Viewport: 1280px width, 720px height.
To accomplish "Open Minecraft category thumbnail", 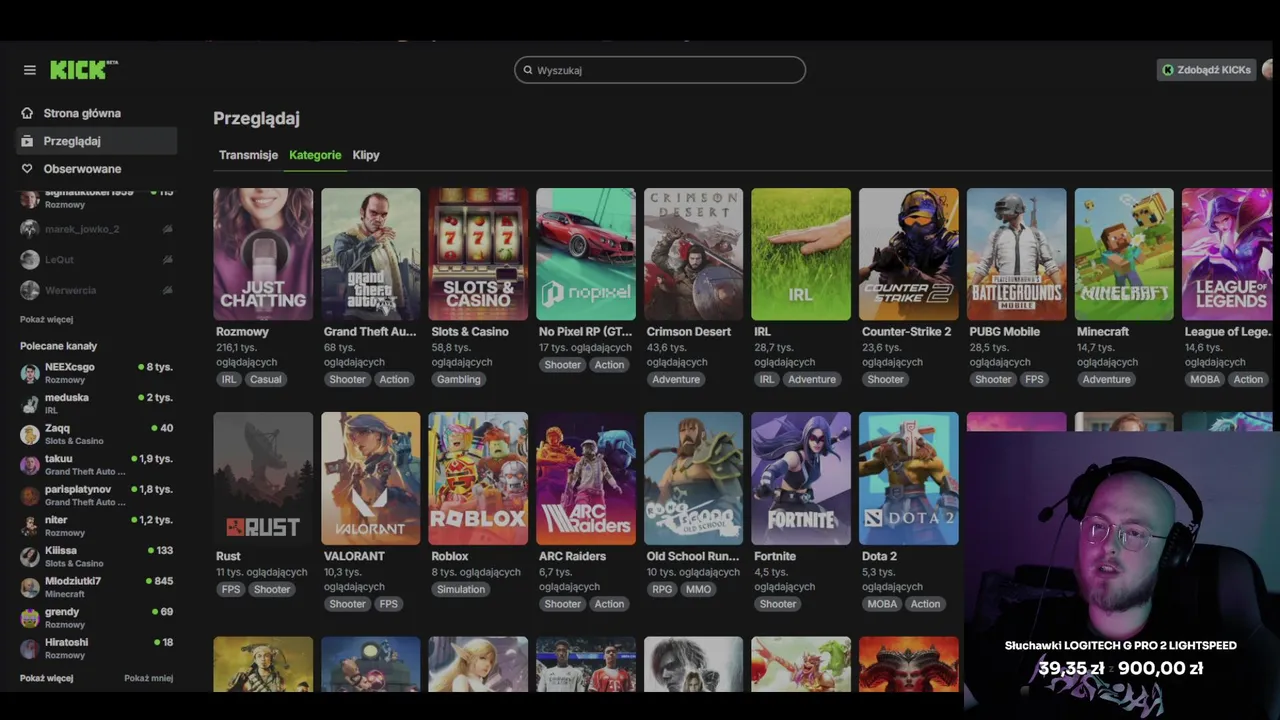I will click(x=1124, y=254).
